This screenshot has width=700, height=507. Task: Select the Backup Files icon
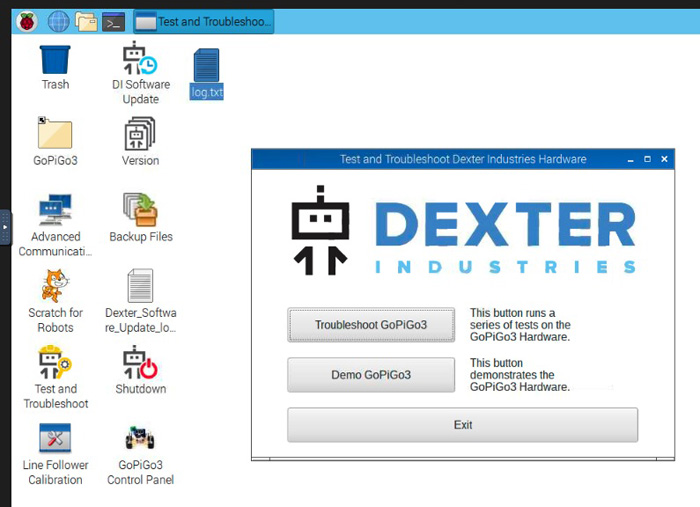tap(140, 211)
